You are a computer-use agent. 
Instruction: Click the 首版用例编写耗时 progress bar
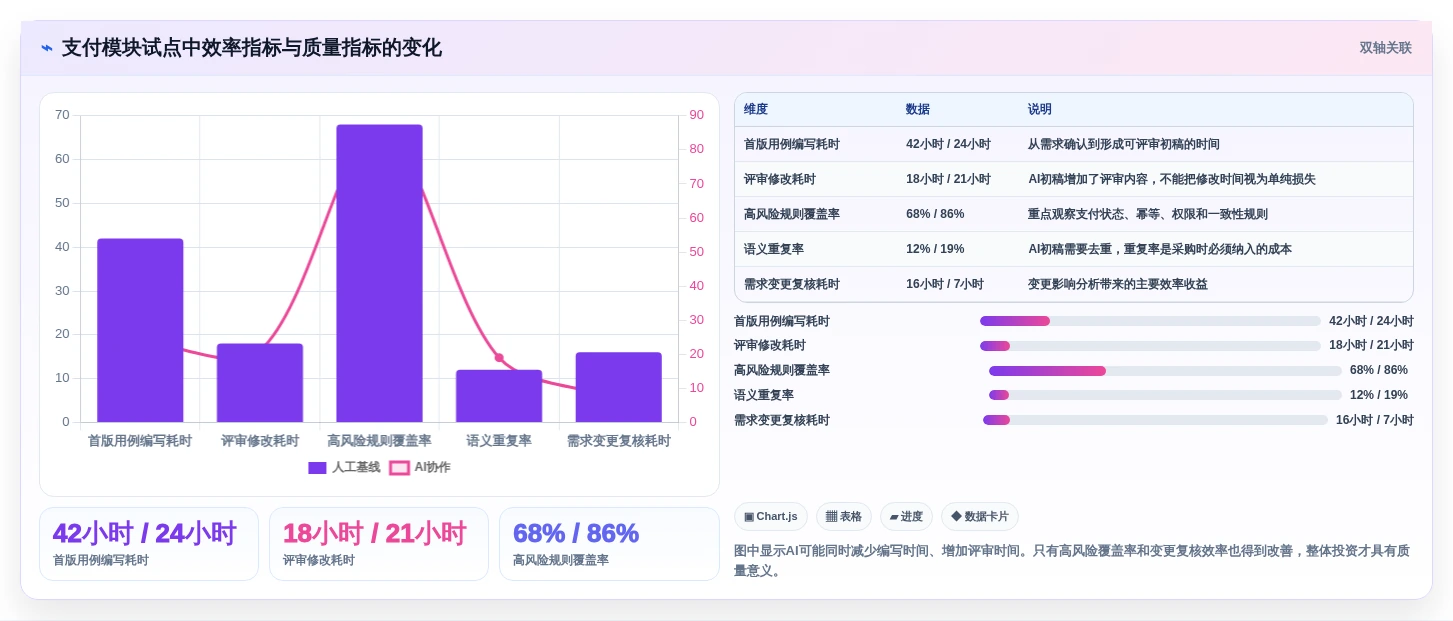coord(1150,321)
